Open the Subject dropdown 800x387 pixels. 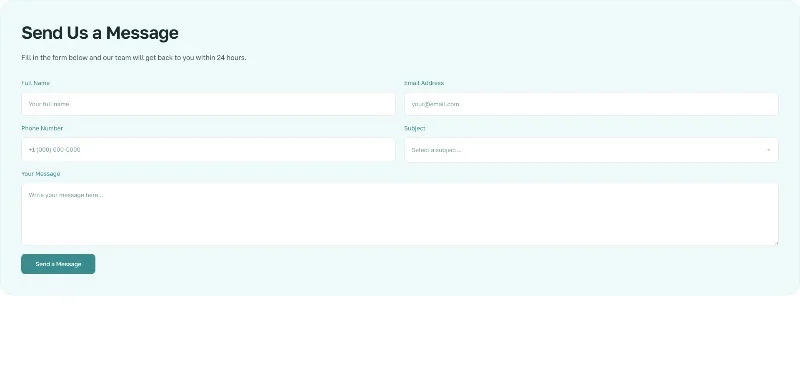point(591,150)
